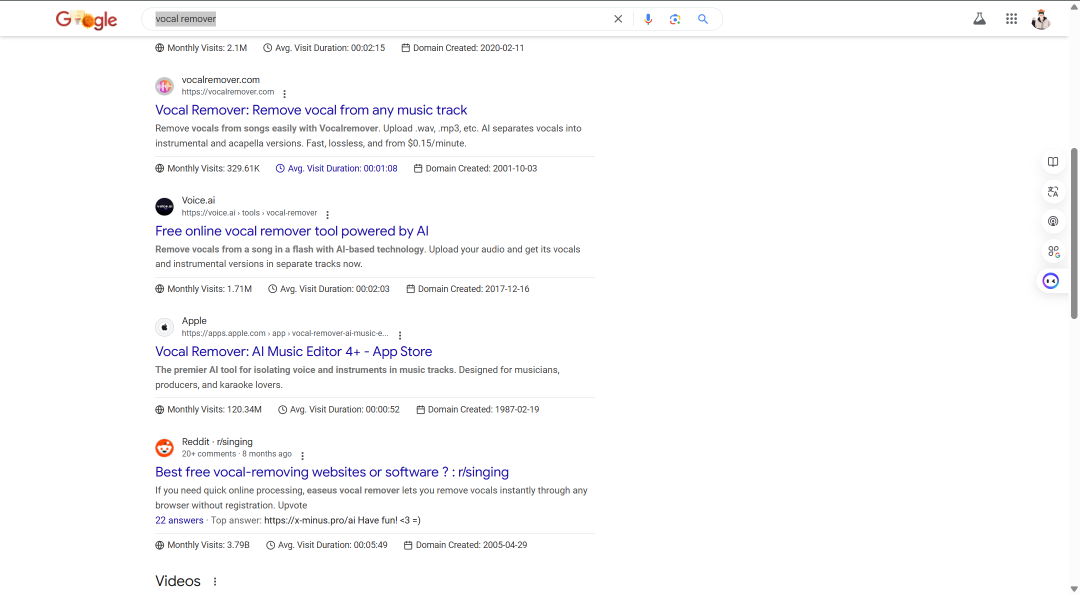This screenshot has width=1080, height=594.
Task: Click the Reddit favicon
Action: coord(164,448)
